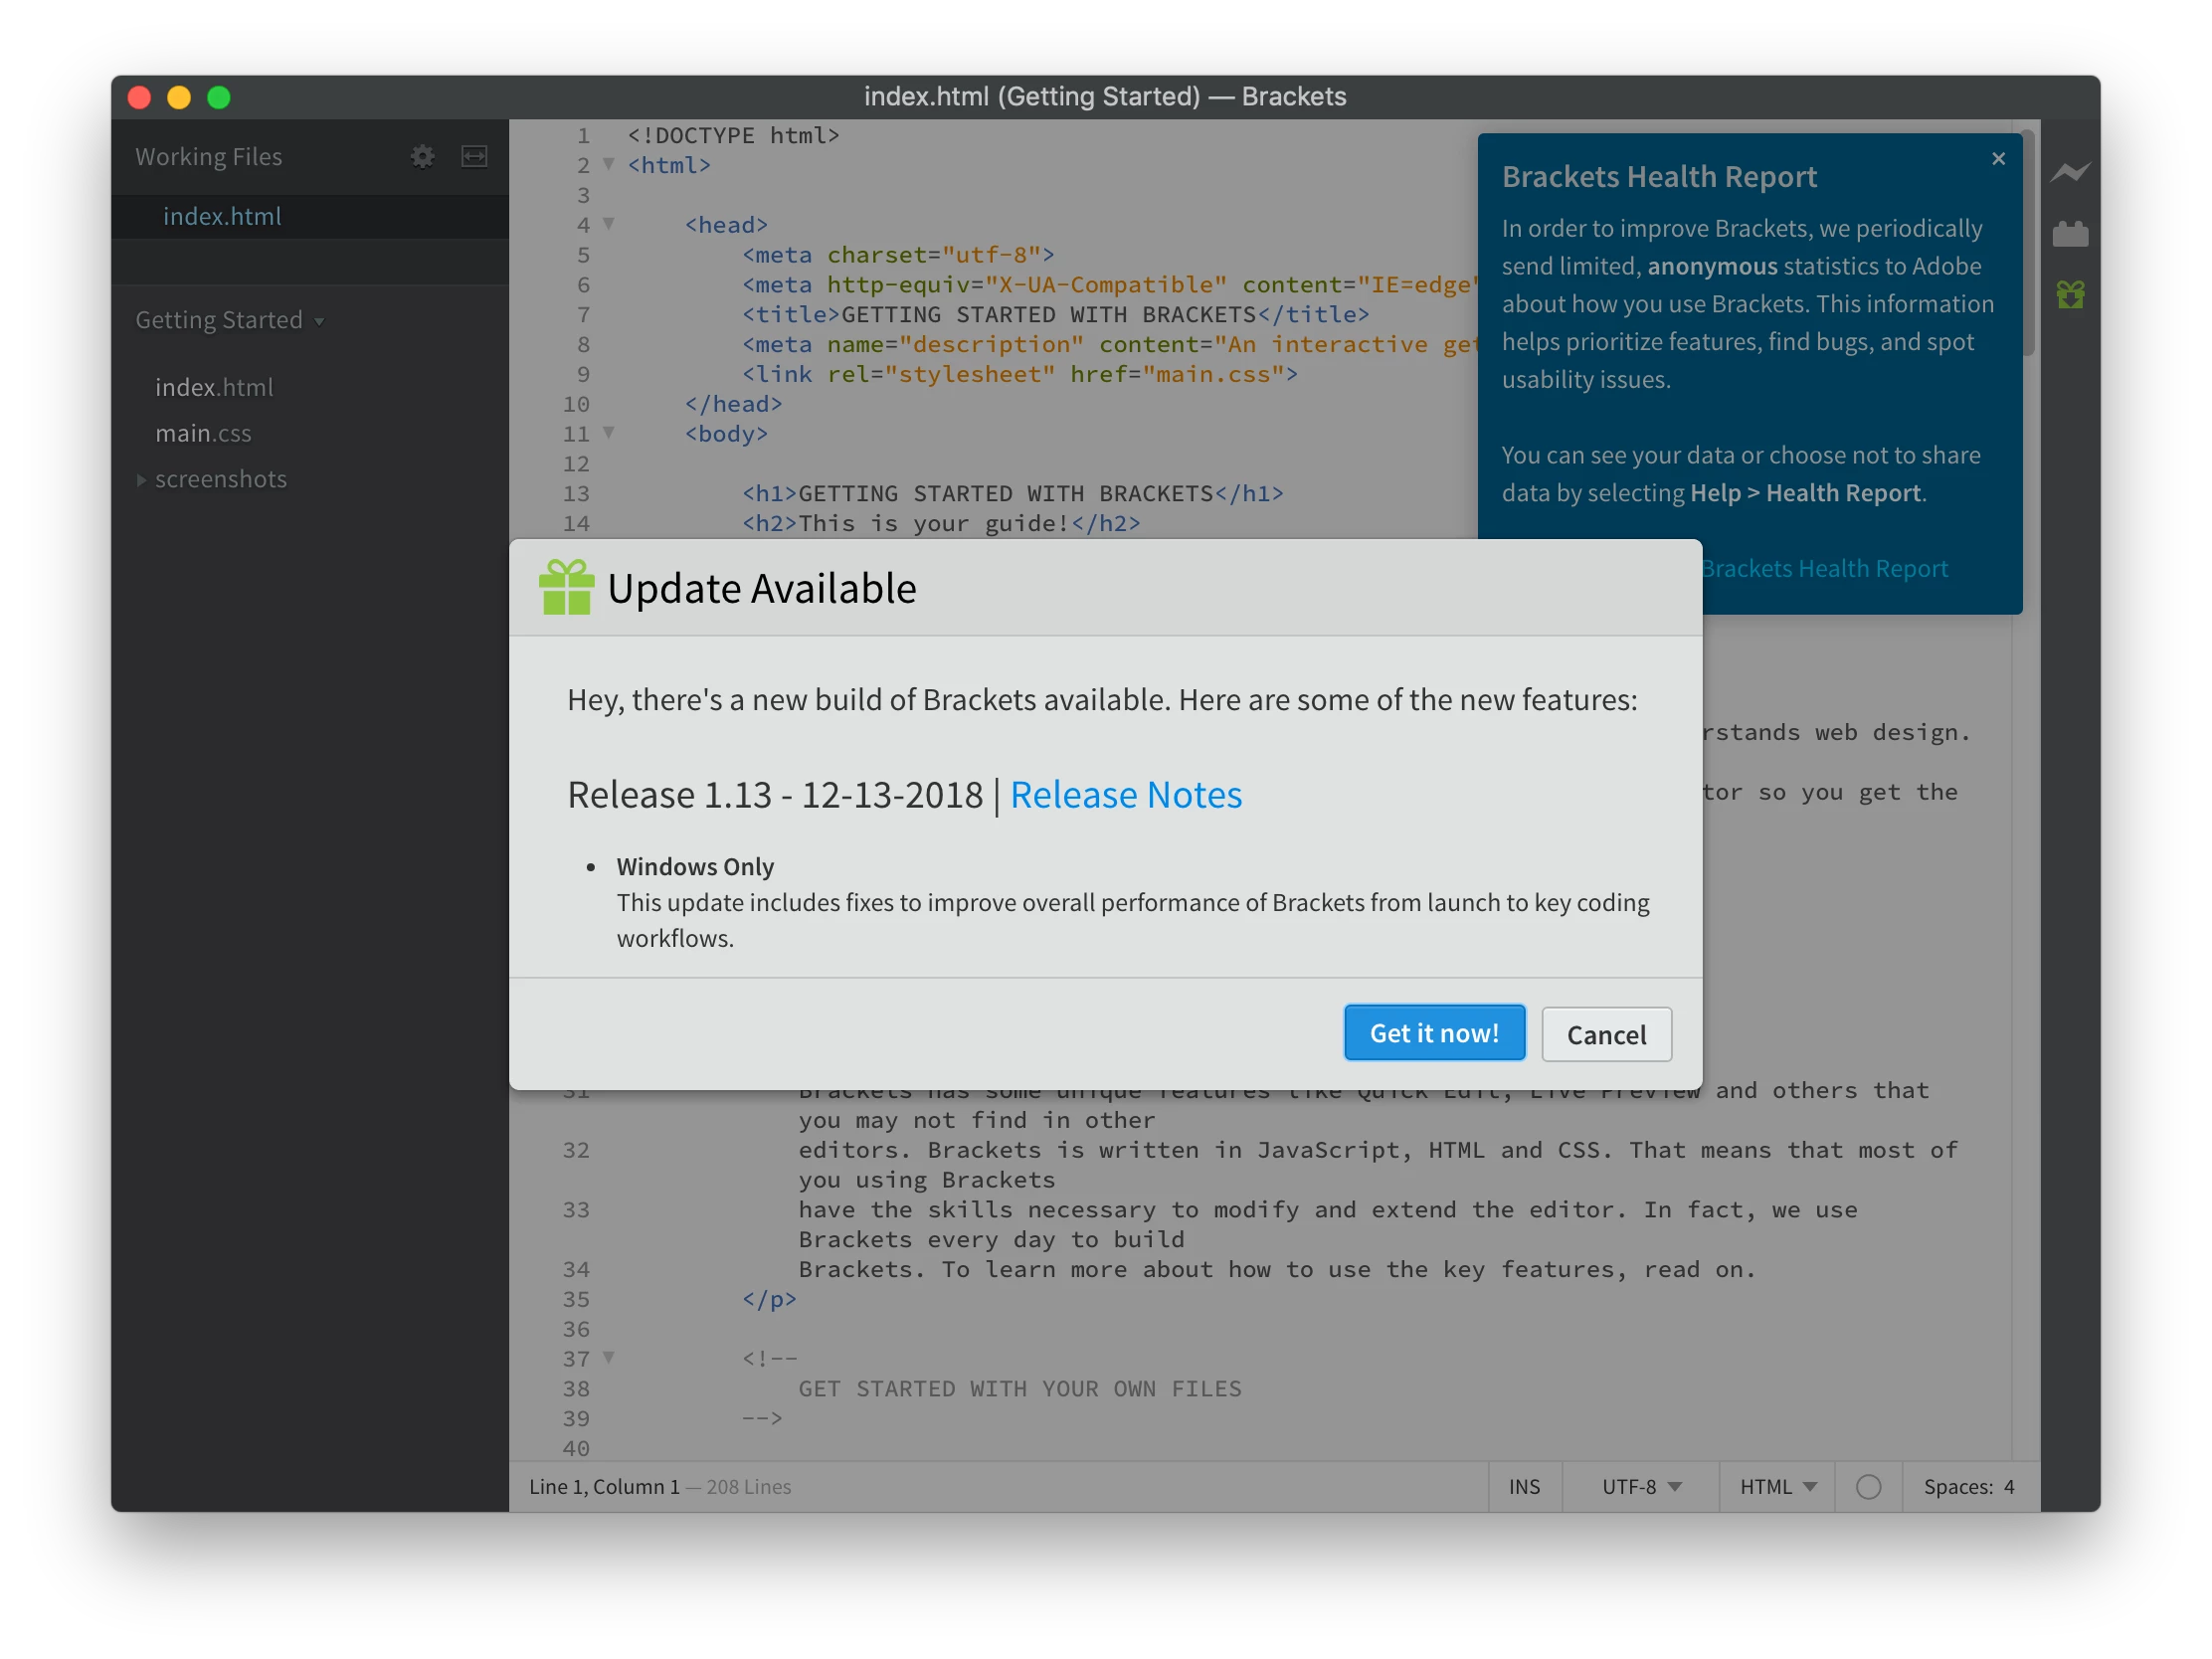Image resolution: width=2212 pixels, height=1659 pixels.
Task: Open Working Files gear settings
Action: pos(422,157)
